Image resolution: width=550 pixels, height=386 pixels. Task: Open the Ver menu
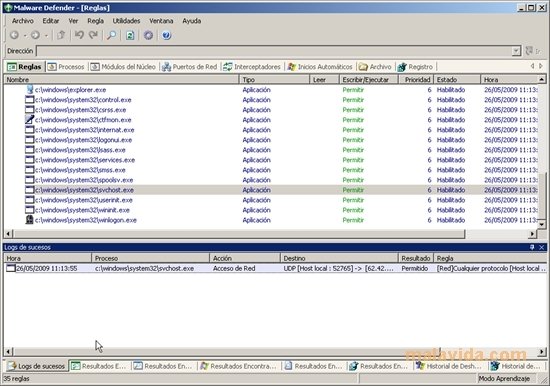click(73, 21)
